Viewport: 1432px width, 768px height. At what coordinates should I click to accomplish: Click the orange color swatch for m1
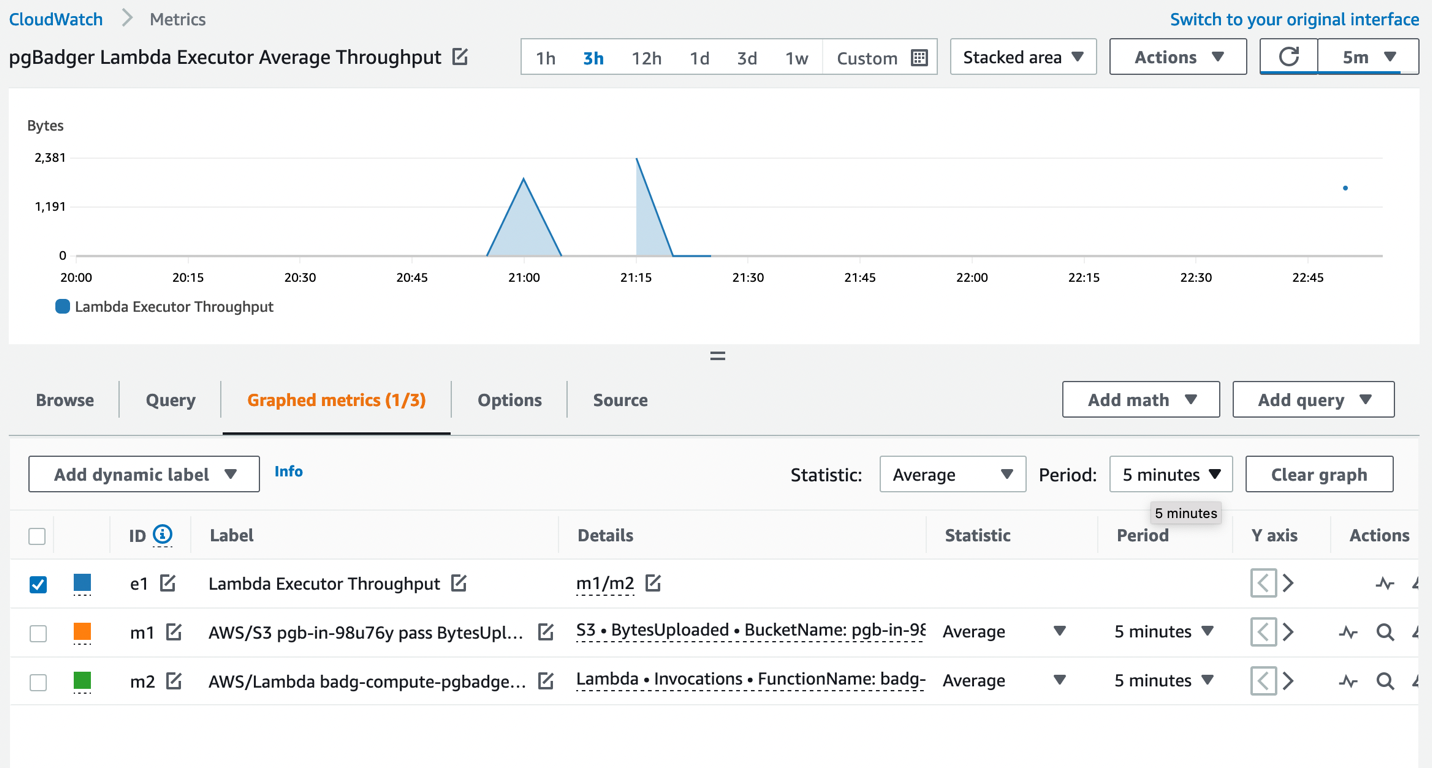tap(83, 632)
